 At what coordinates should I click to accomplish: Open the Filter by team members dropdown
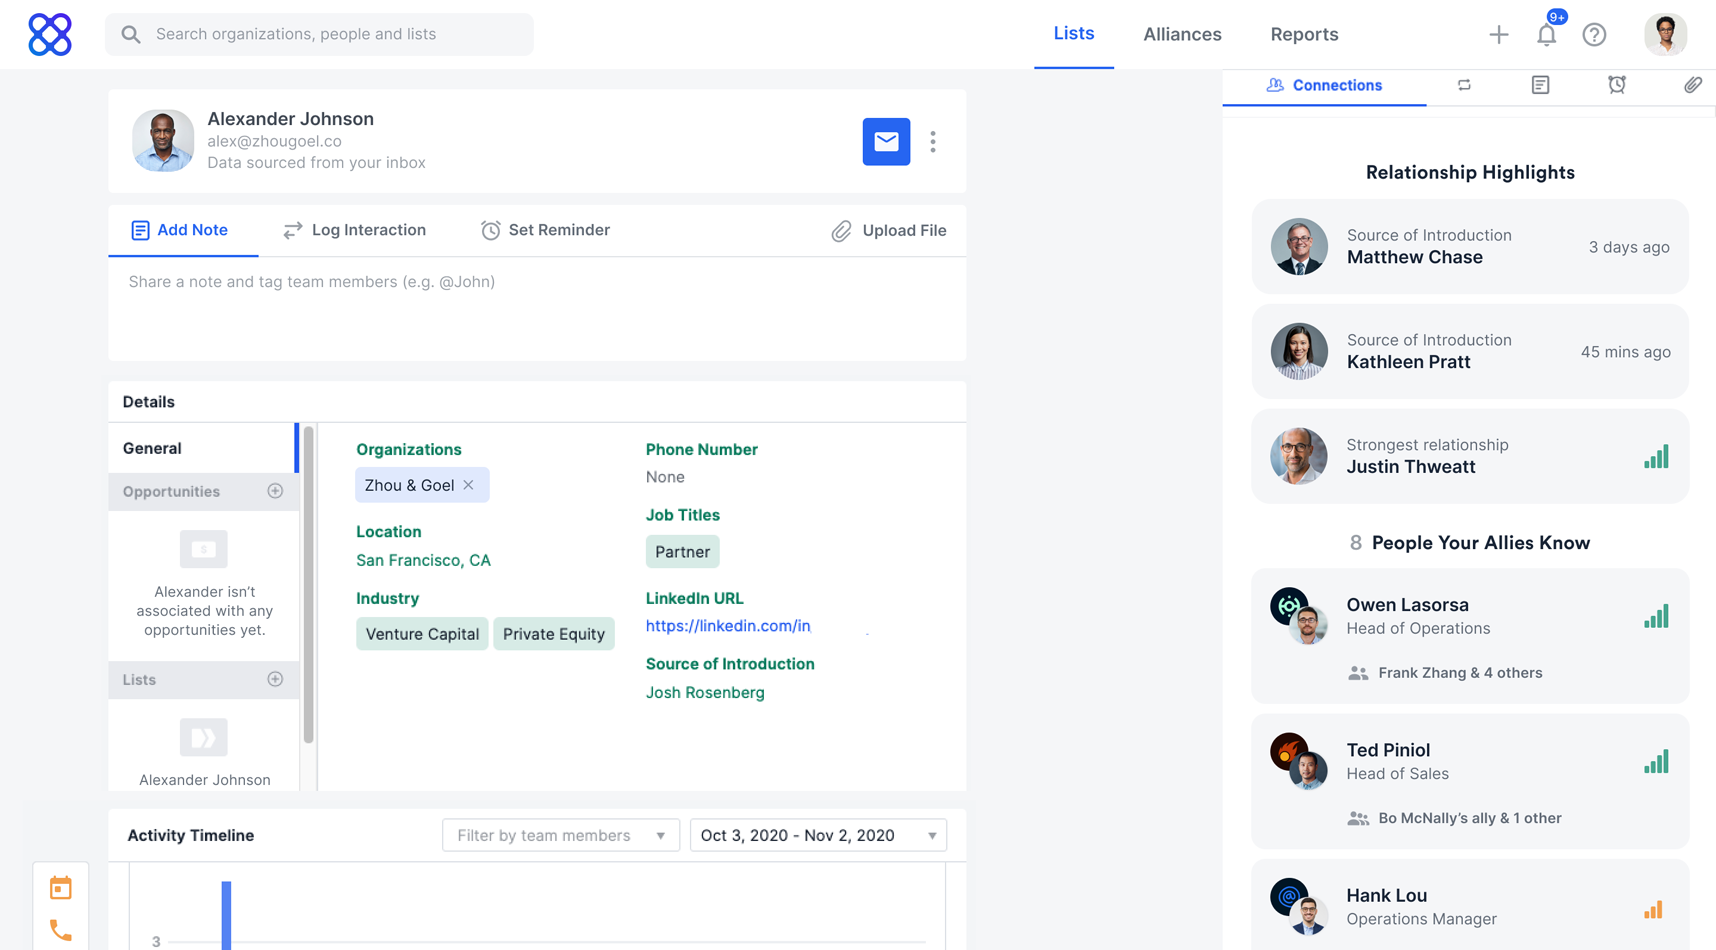(x=560, y=835)
